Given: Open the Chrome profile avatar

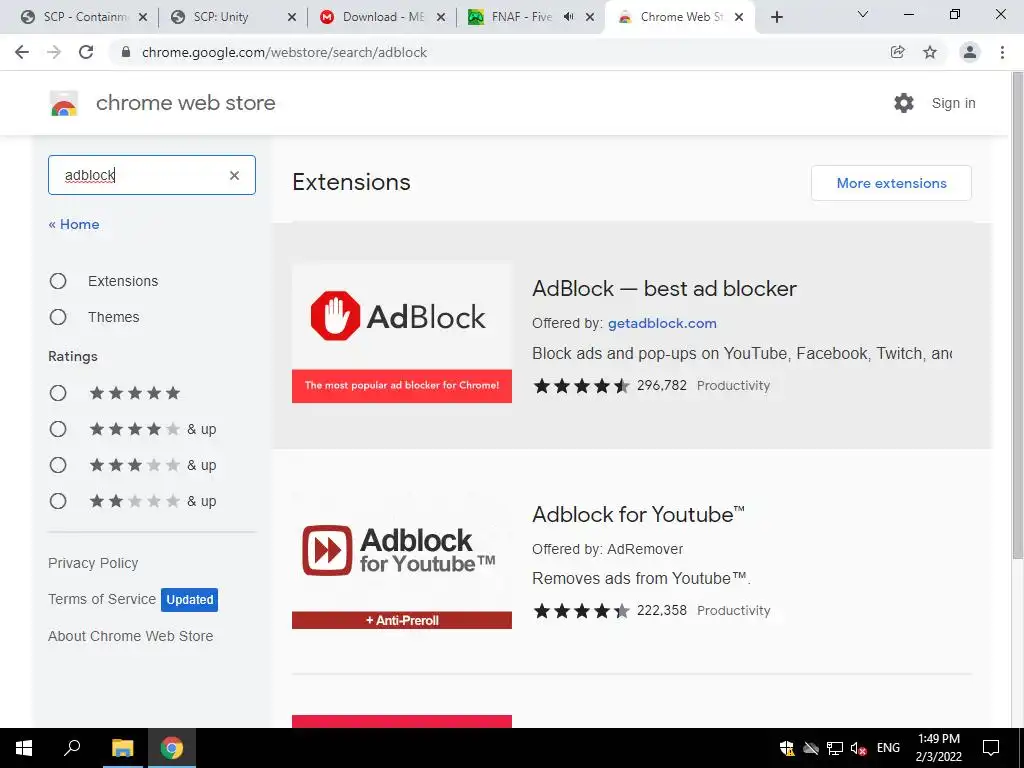Looking at the screenshot, I should [970, 52].
